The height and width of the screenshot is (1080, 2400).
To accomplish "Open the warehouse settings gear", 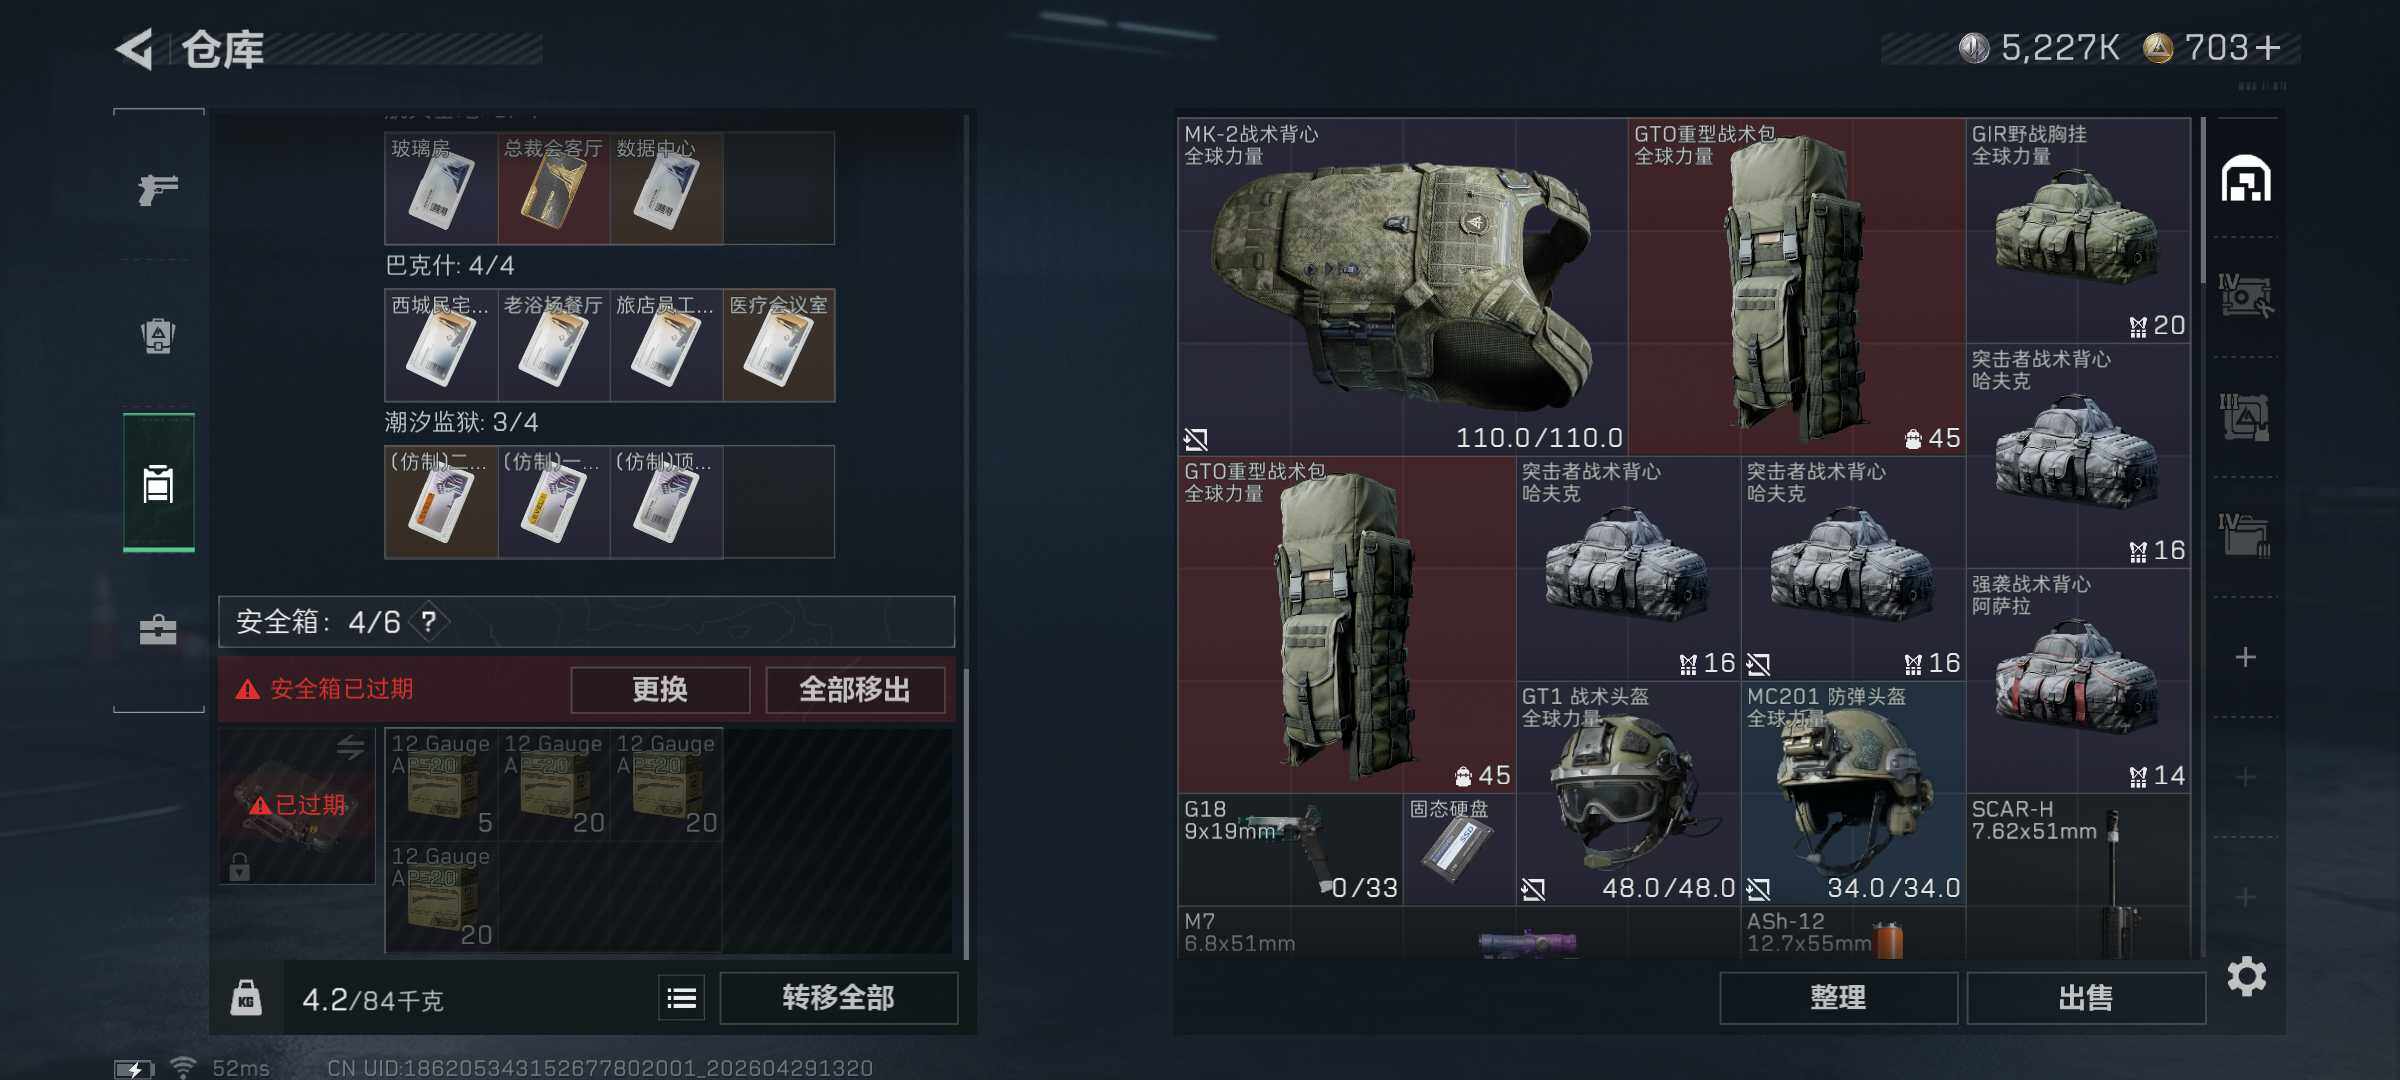I will (x=2246, y=976).
